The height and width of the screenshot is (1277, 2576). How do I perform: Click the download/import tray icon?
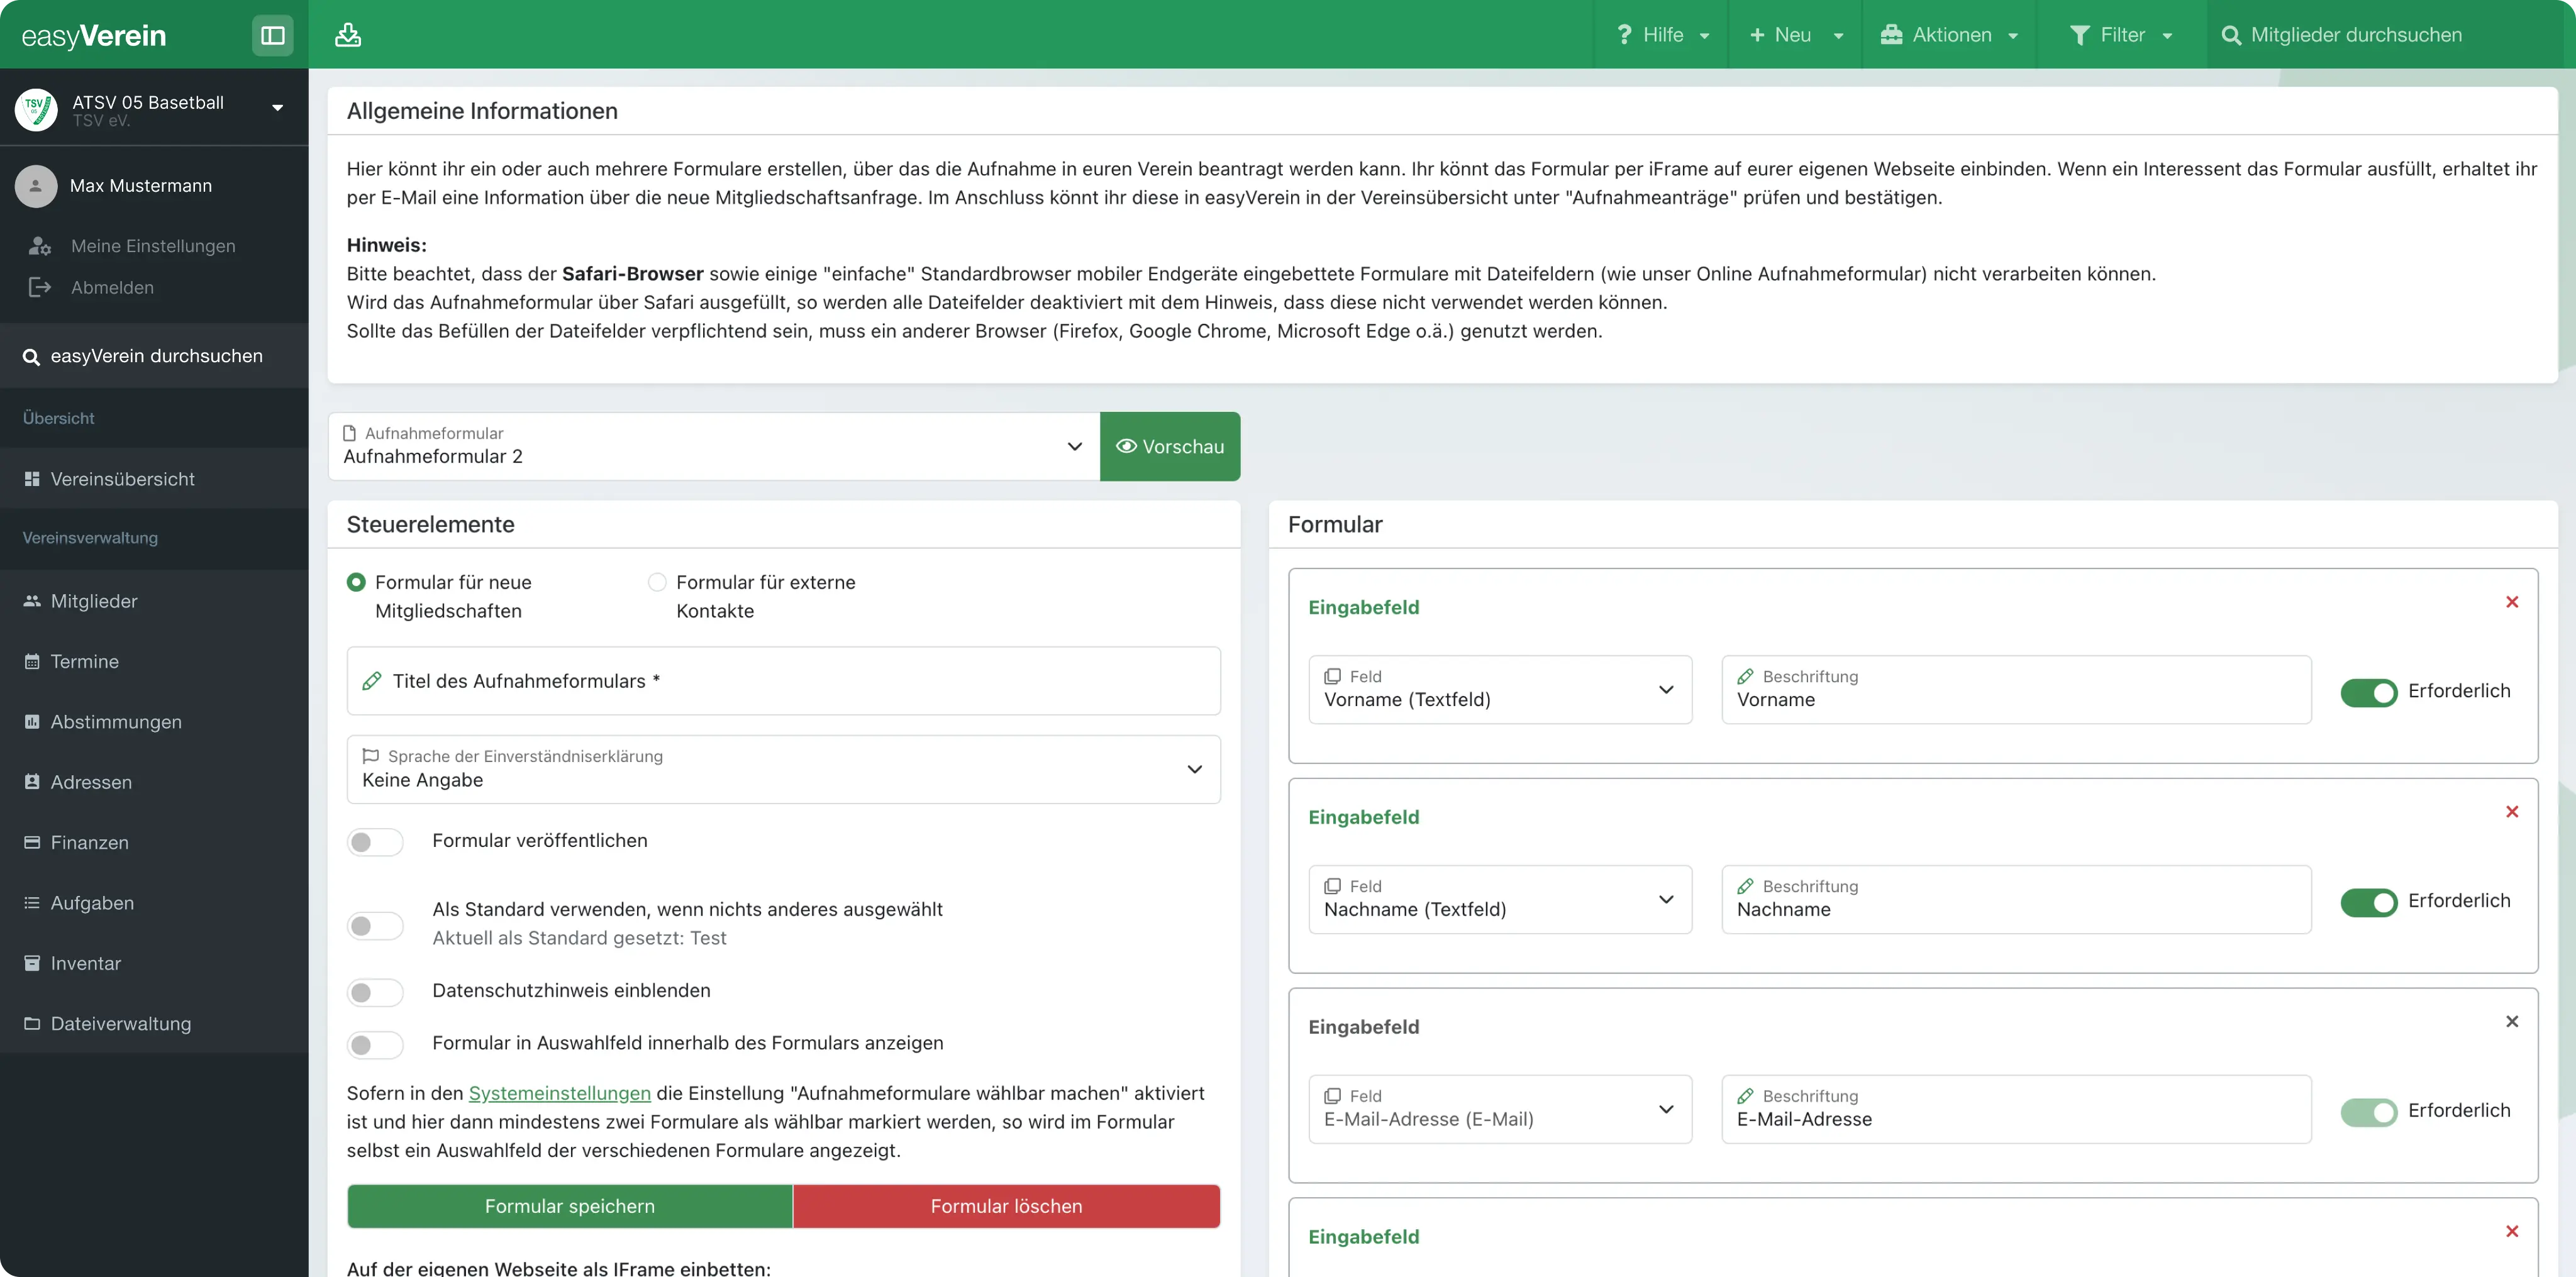348,35
